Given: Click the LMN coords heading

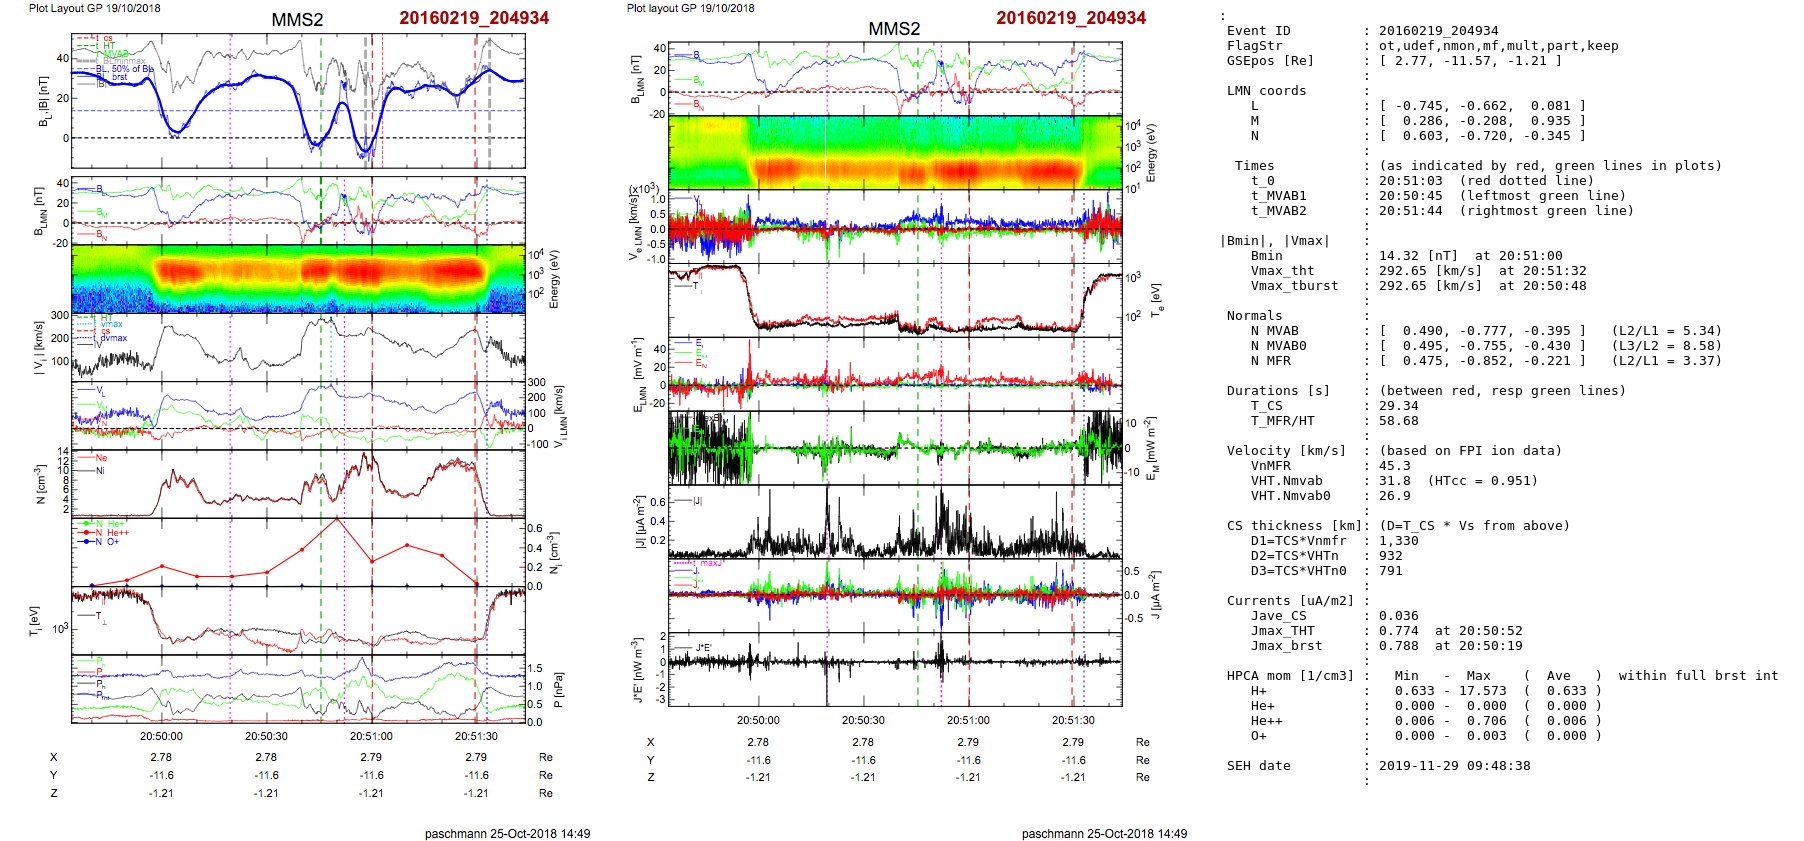Looking at the screenshot, I should pos(1266,91).
